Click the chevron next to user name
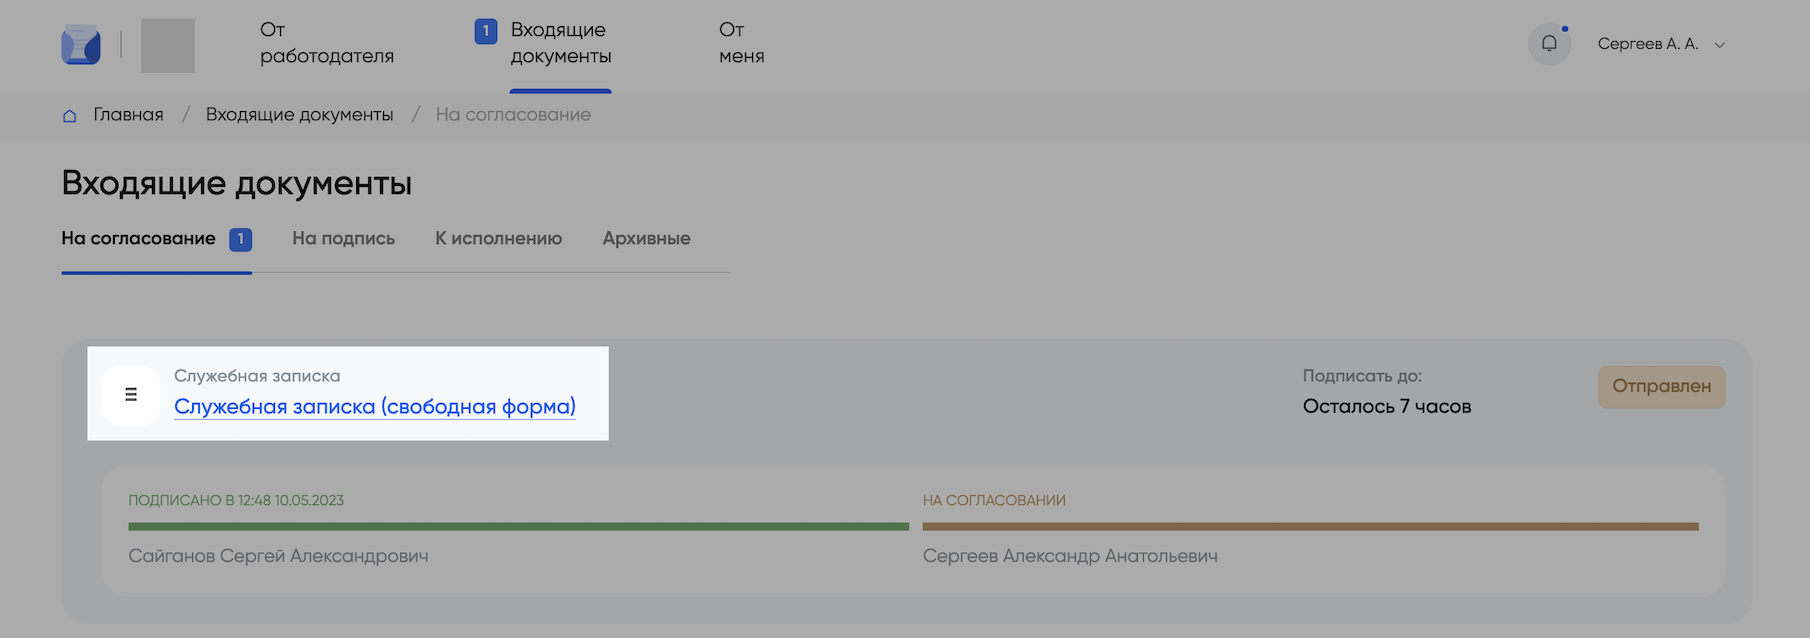Viewport: 1810px width, 638px height. tap(1720, 45)
